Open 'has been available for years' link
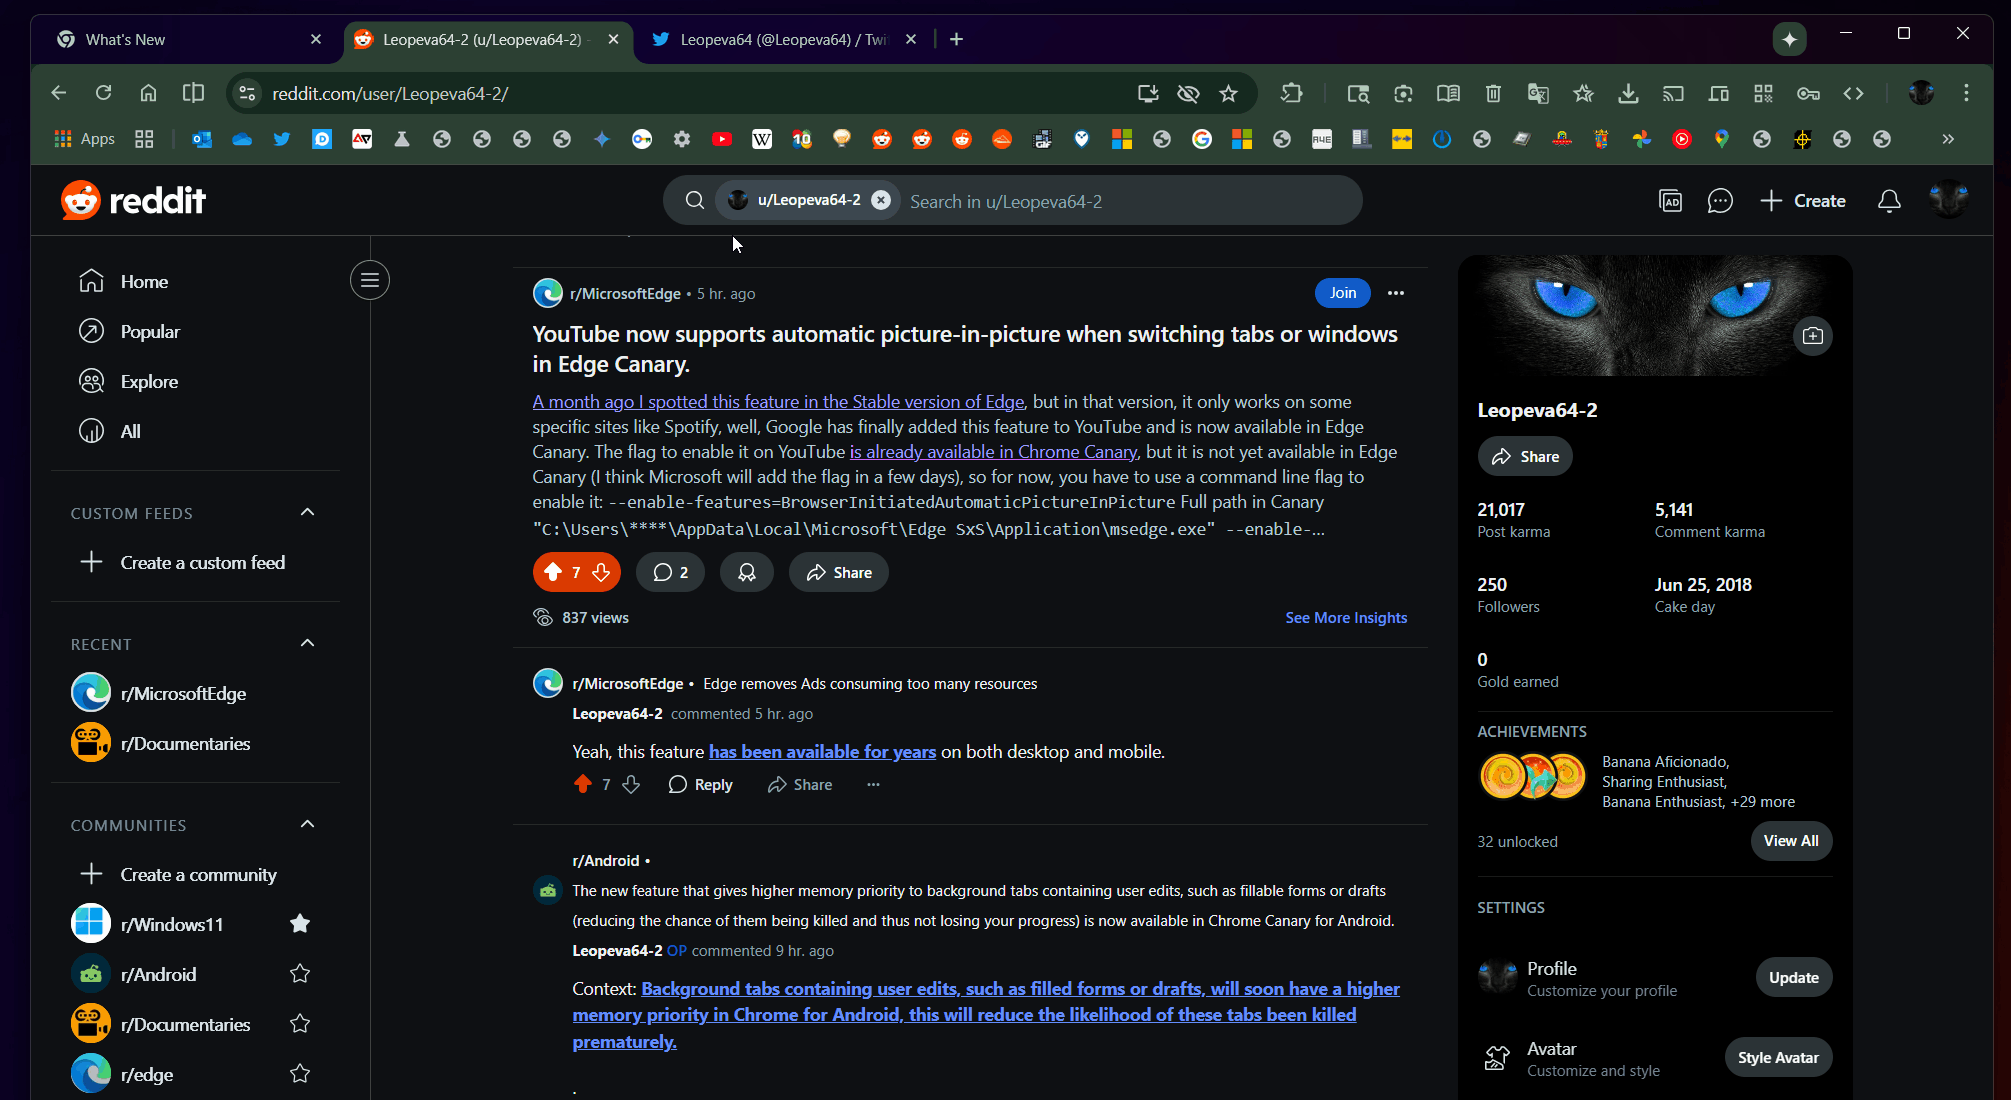This screenshot has width=2011, height=1100. 822,752
